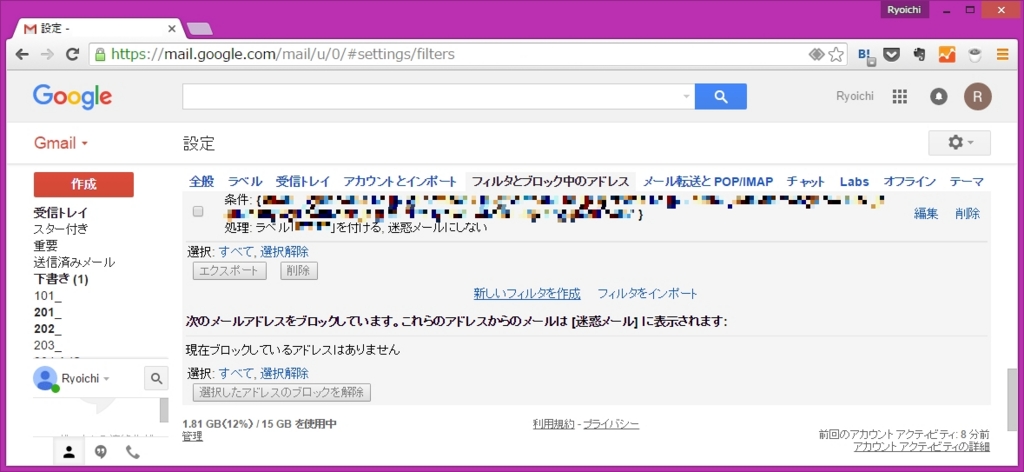1024x472 pixels.
Task: Click 選択したアドレスのブロックを解除 button
Action: click(281, 392)
